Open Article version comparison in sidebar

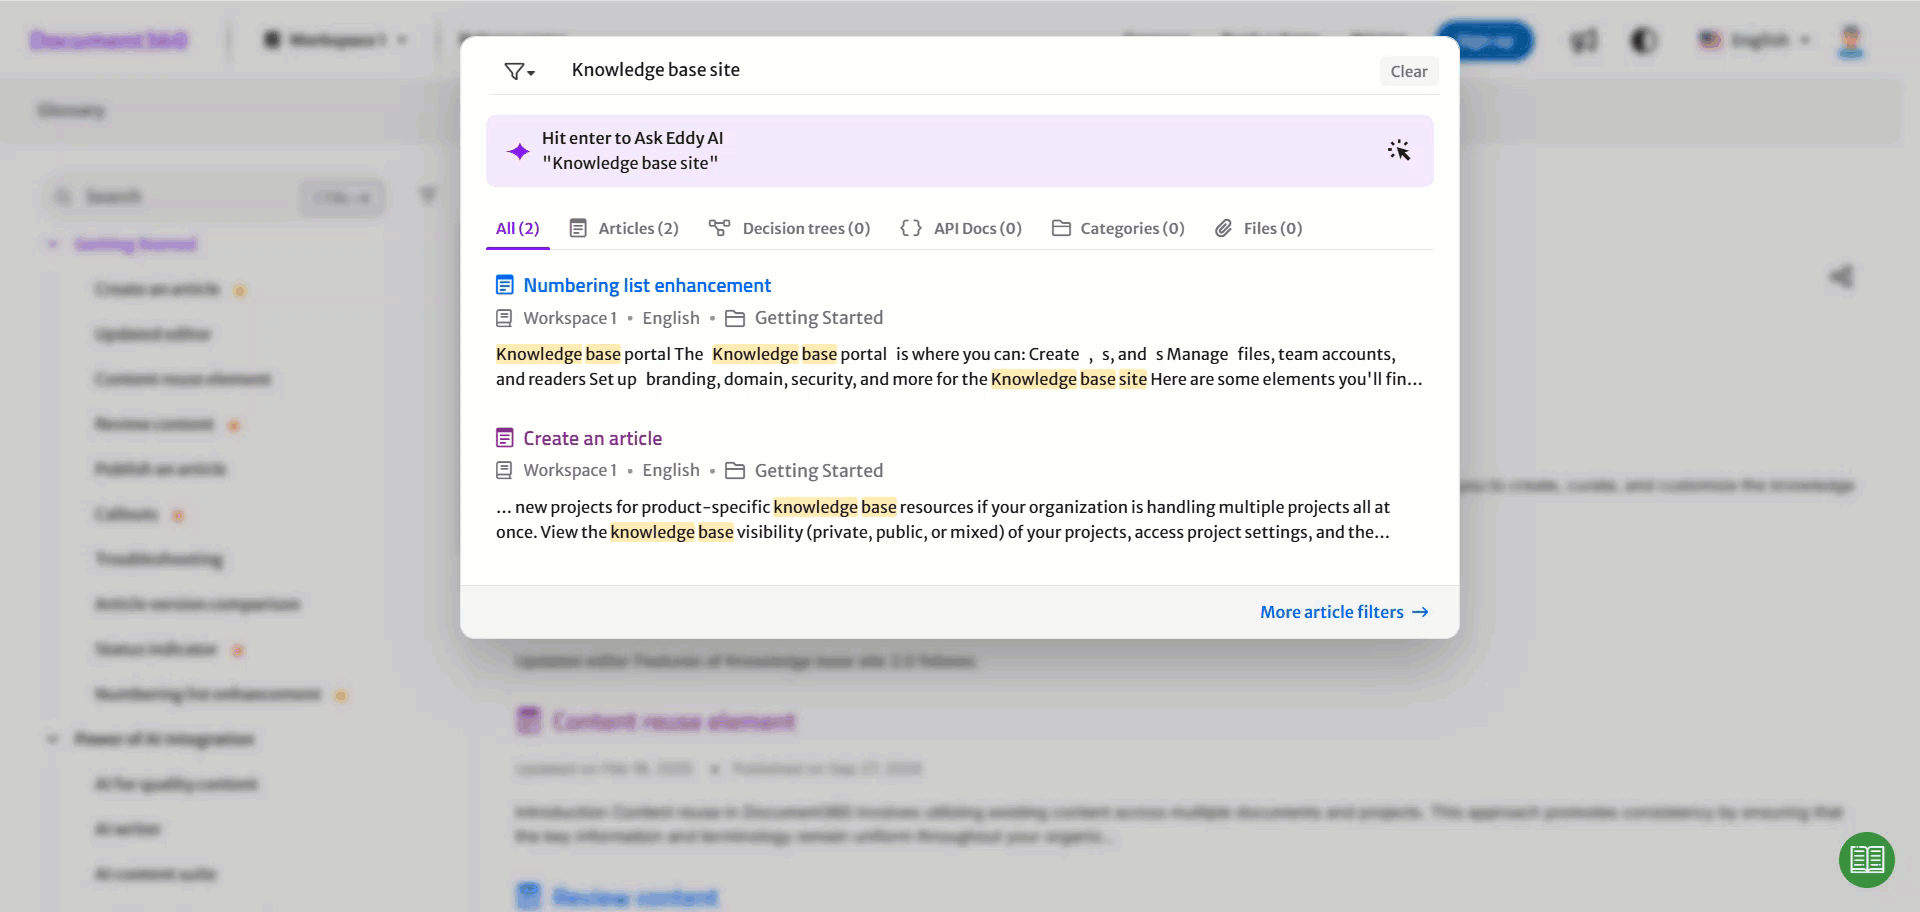pyautogui.click(x=197, y=604)
